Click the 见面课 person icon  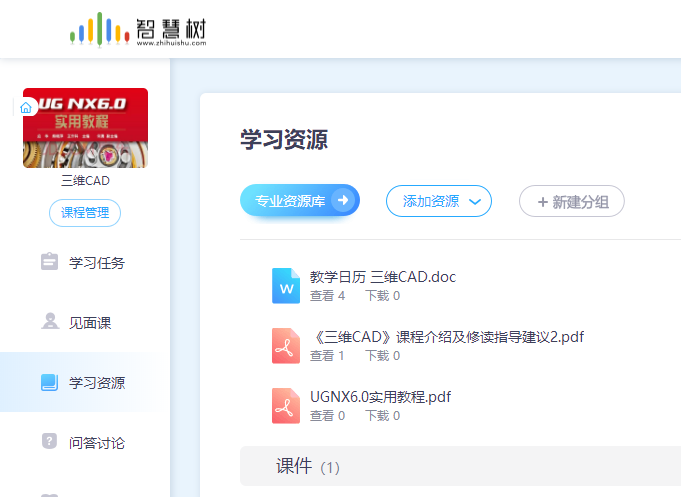(49, 322)
